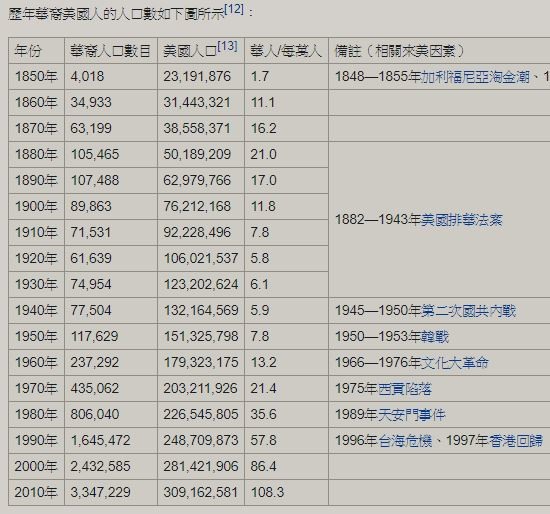
Task: Select the 1910年 year cell
Action: (x=36, y=232)
